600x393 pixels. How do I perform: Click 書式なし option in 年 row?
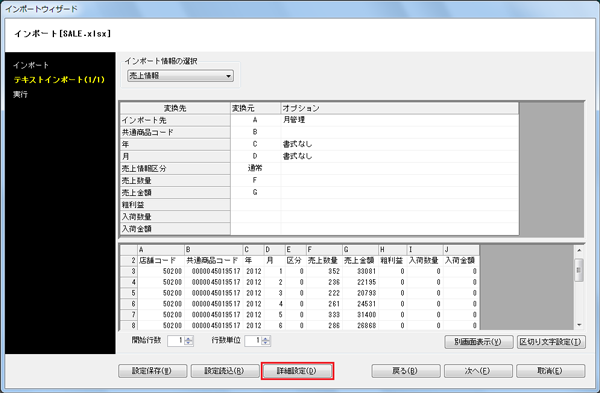(x=399, y=144)
